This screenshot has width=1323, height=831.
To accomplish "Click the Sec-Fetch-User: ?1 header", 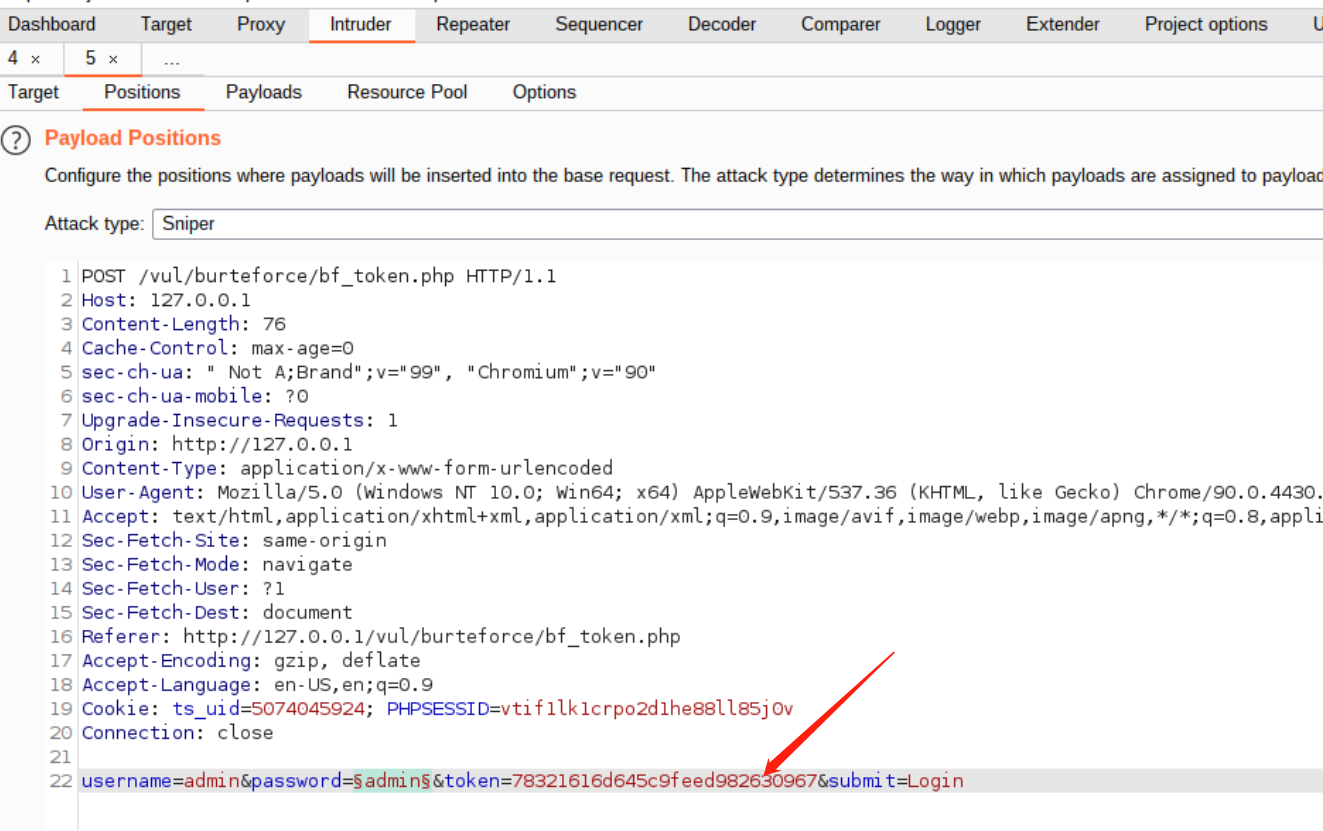I will (x=183, y=588).
